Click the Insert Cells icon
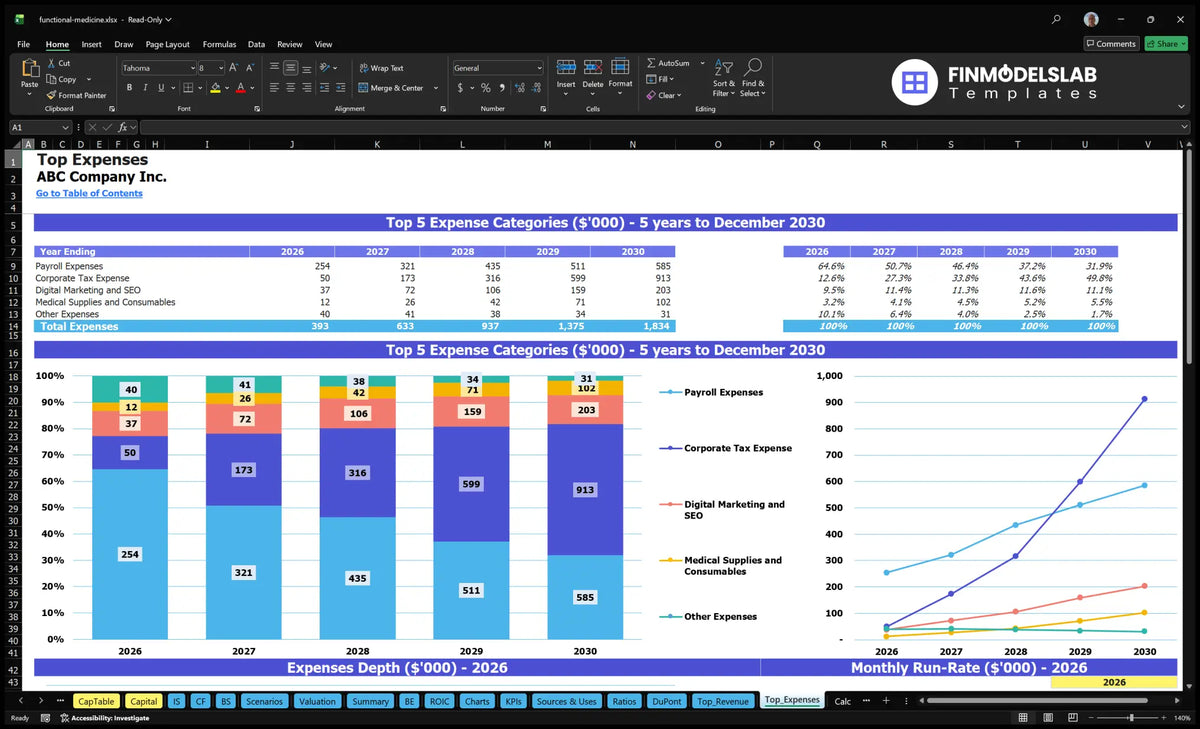This screenshot has height=729, width=1200. (x=566, y=67)
